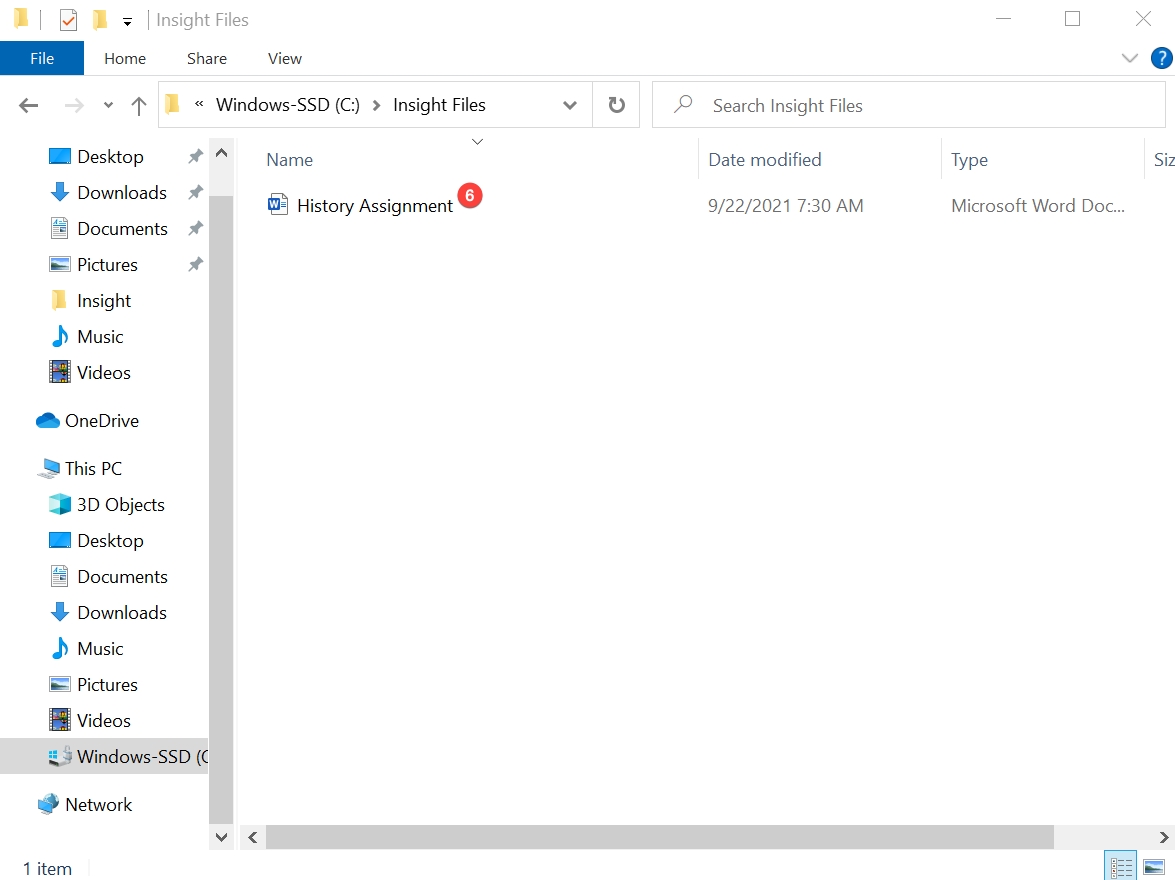Viewport: 1175px width, 880px height.
Task: Open the address bar history dropdown
Action: pyautogui.click(x=570, y=105)
